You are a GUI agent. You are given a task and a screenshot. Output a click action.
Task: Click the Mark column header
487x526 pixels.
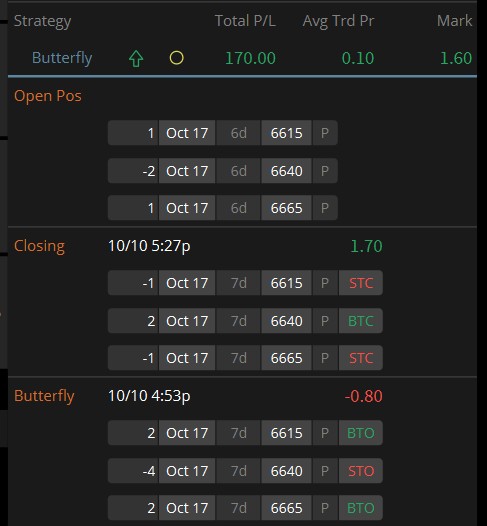454,21
